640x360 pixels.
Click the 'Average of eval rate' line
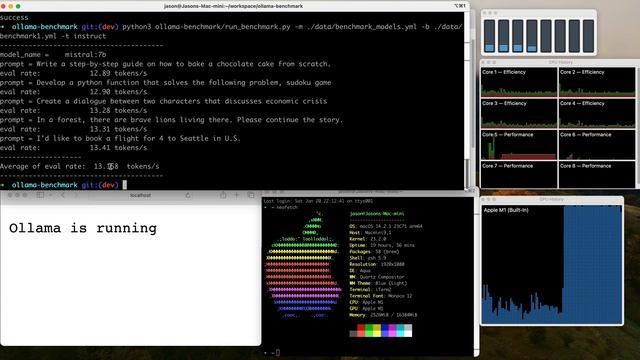80,166
